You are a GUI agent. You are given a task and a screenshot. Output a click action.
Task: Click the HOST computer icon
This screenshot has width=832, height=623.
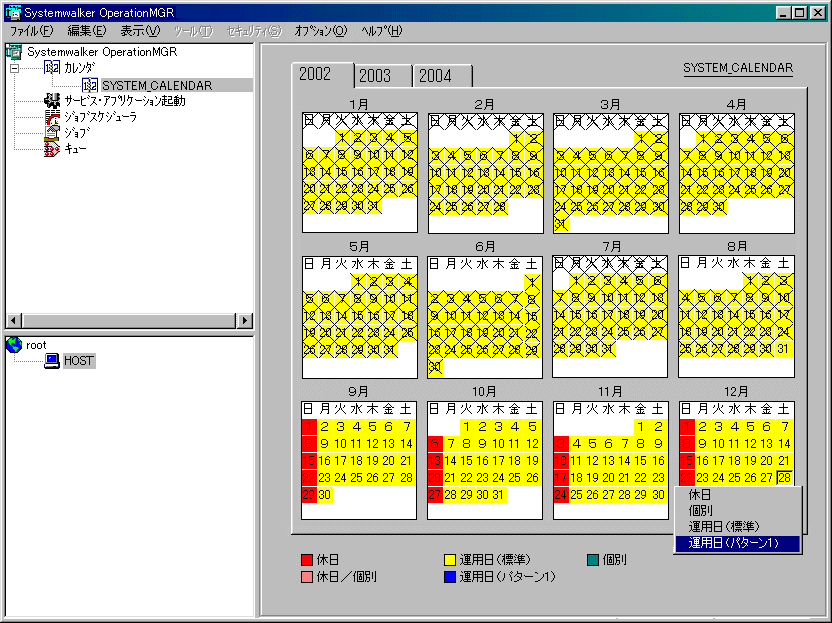52,361
